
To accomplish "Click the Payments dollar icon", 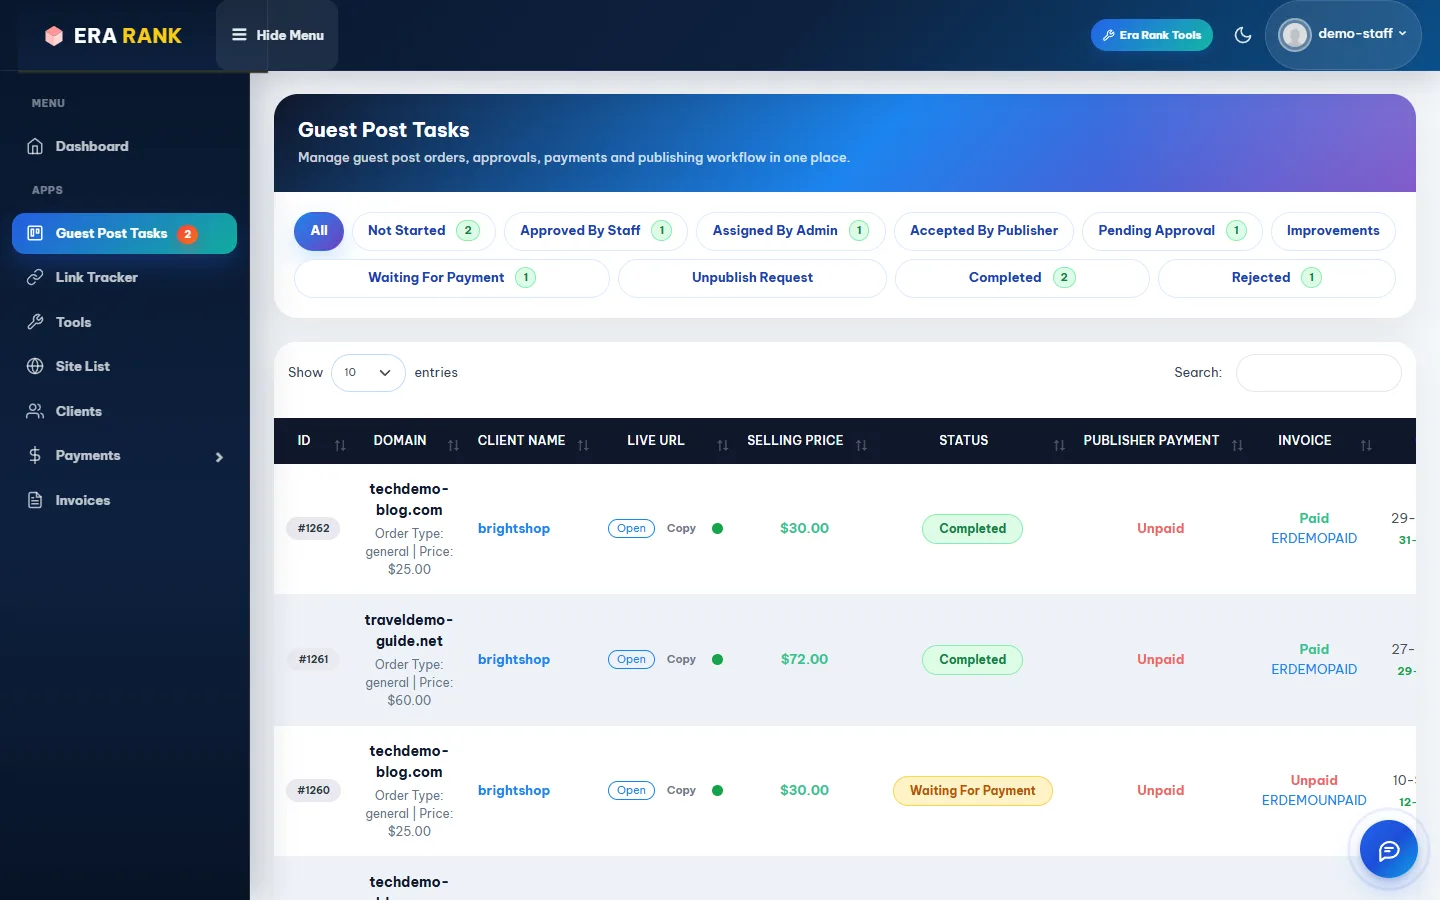I will [35, 455].
